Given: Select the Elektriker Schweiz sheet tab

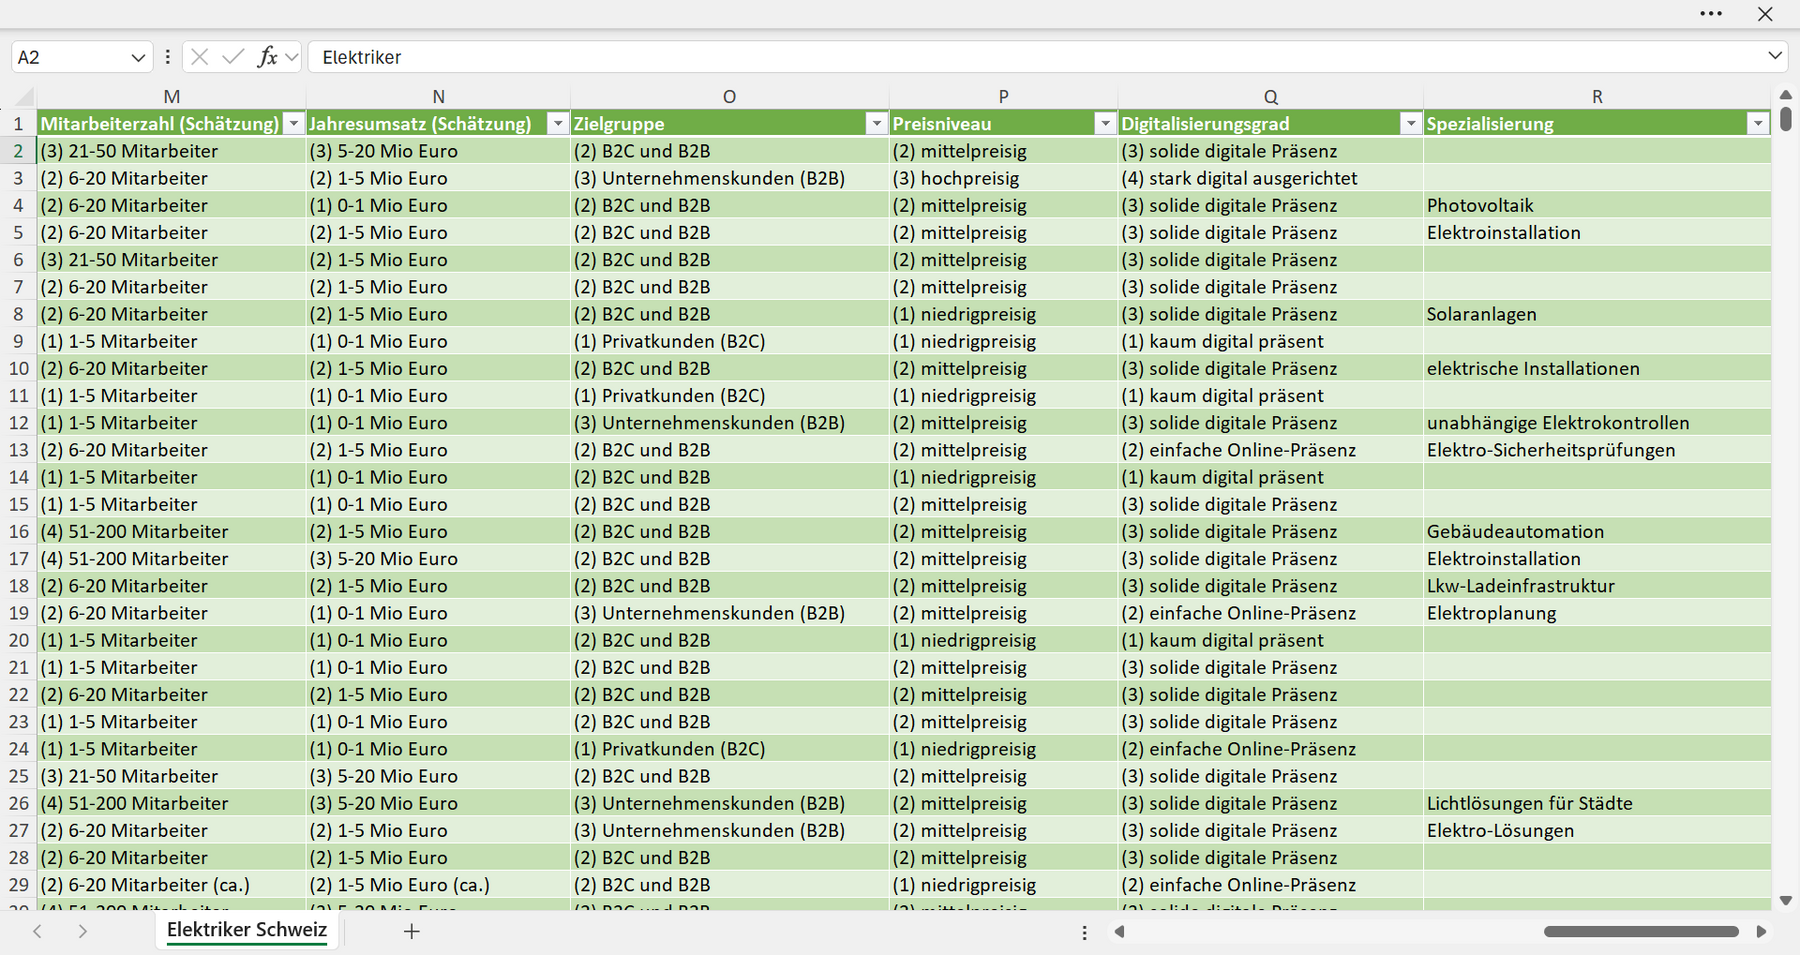Looking at the screenshot, I should point(247,930).
